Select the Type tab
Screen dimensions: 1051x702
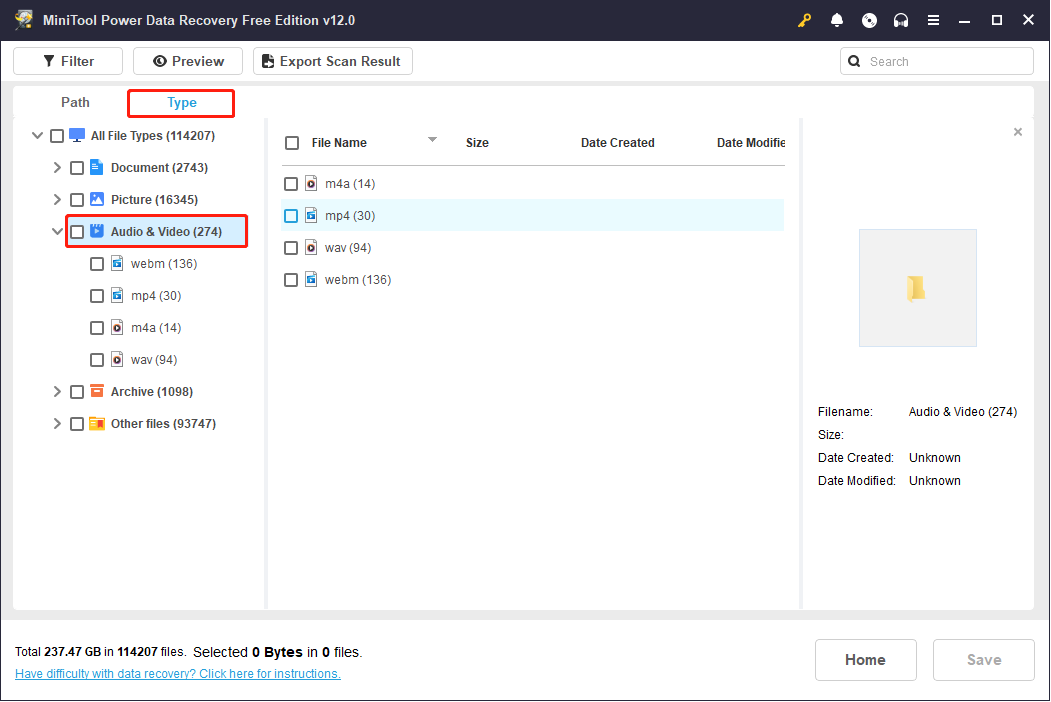pyautogui.click(x=181, y=103)
